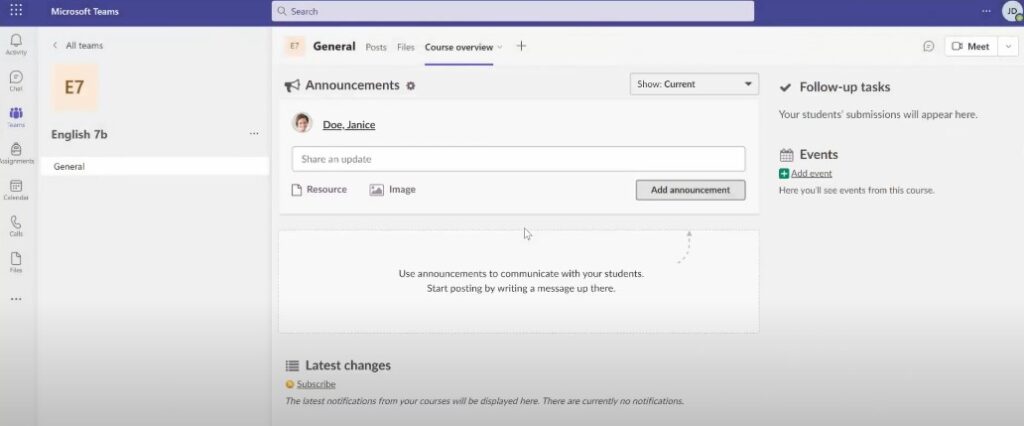
Task: Click Add announcement button
Action: [690, 190]
